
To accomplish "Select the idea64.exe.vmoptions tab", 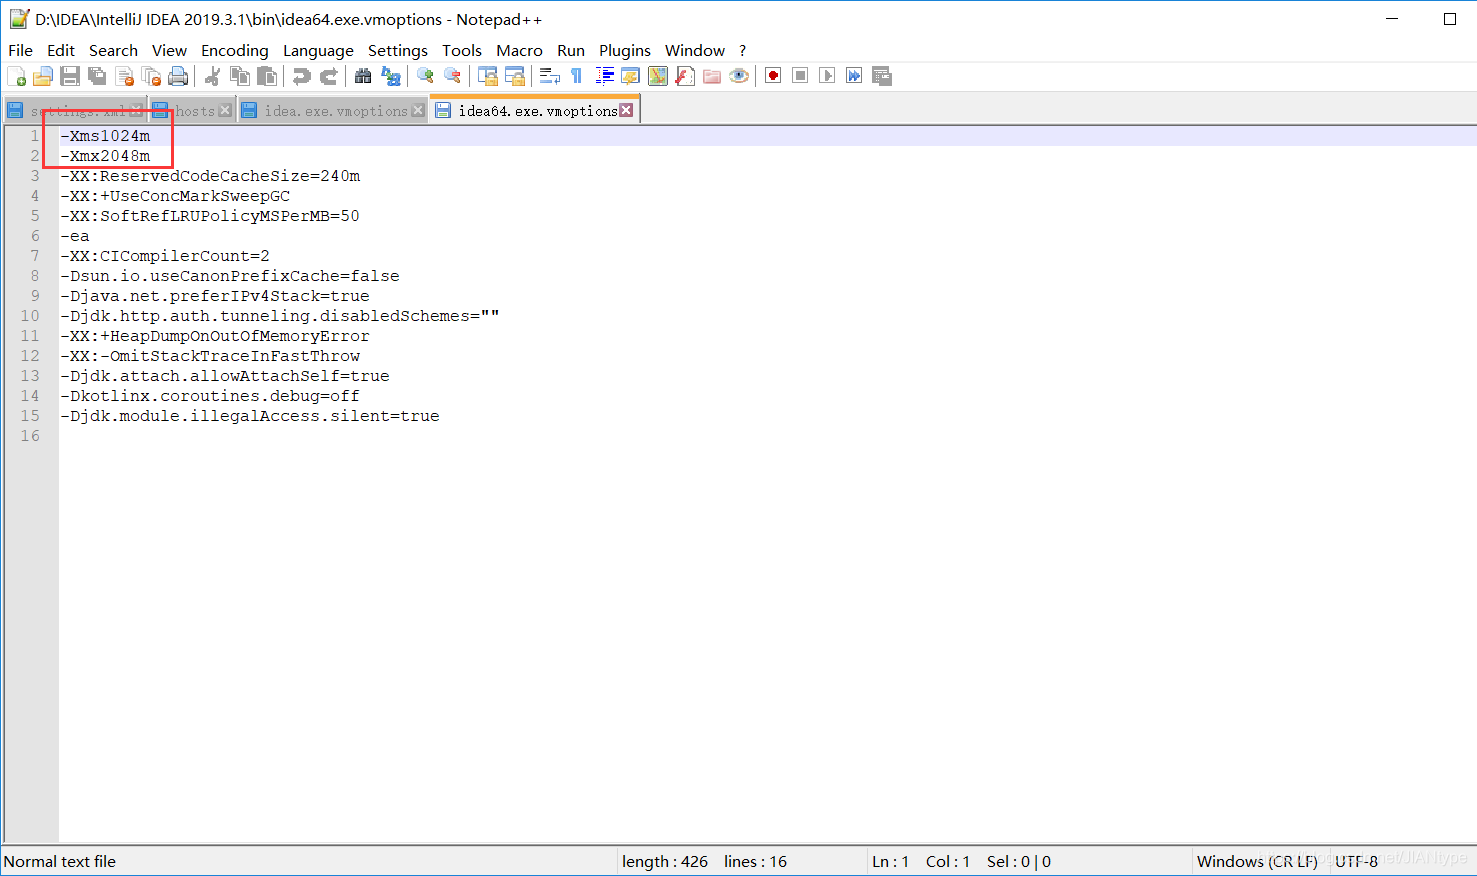I will [x=535, y=110].
